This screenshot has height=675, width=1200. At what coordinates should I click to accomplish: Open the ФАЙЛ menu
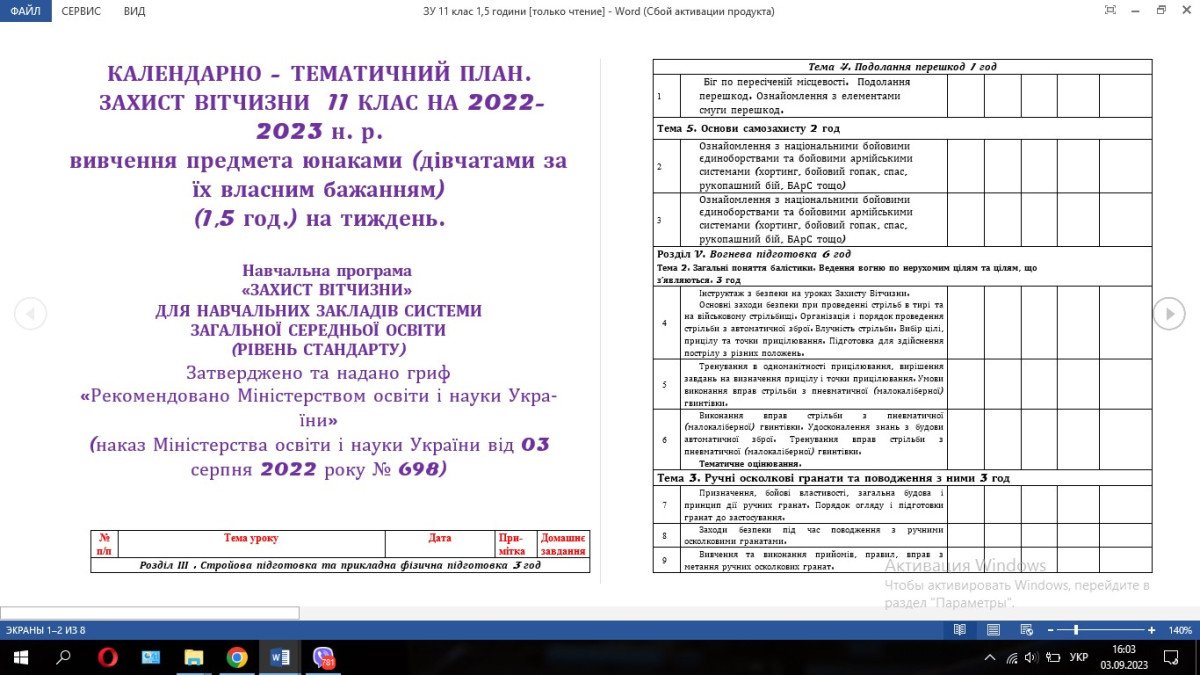coord(25,11)
